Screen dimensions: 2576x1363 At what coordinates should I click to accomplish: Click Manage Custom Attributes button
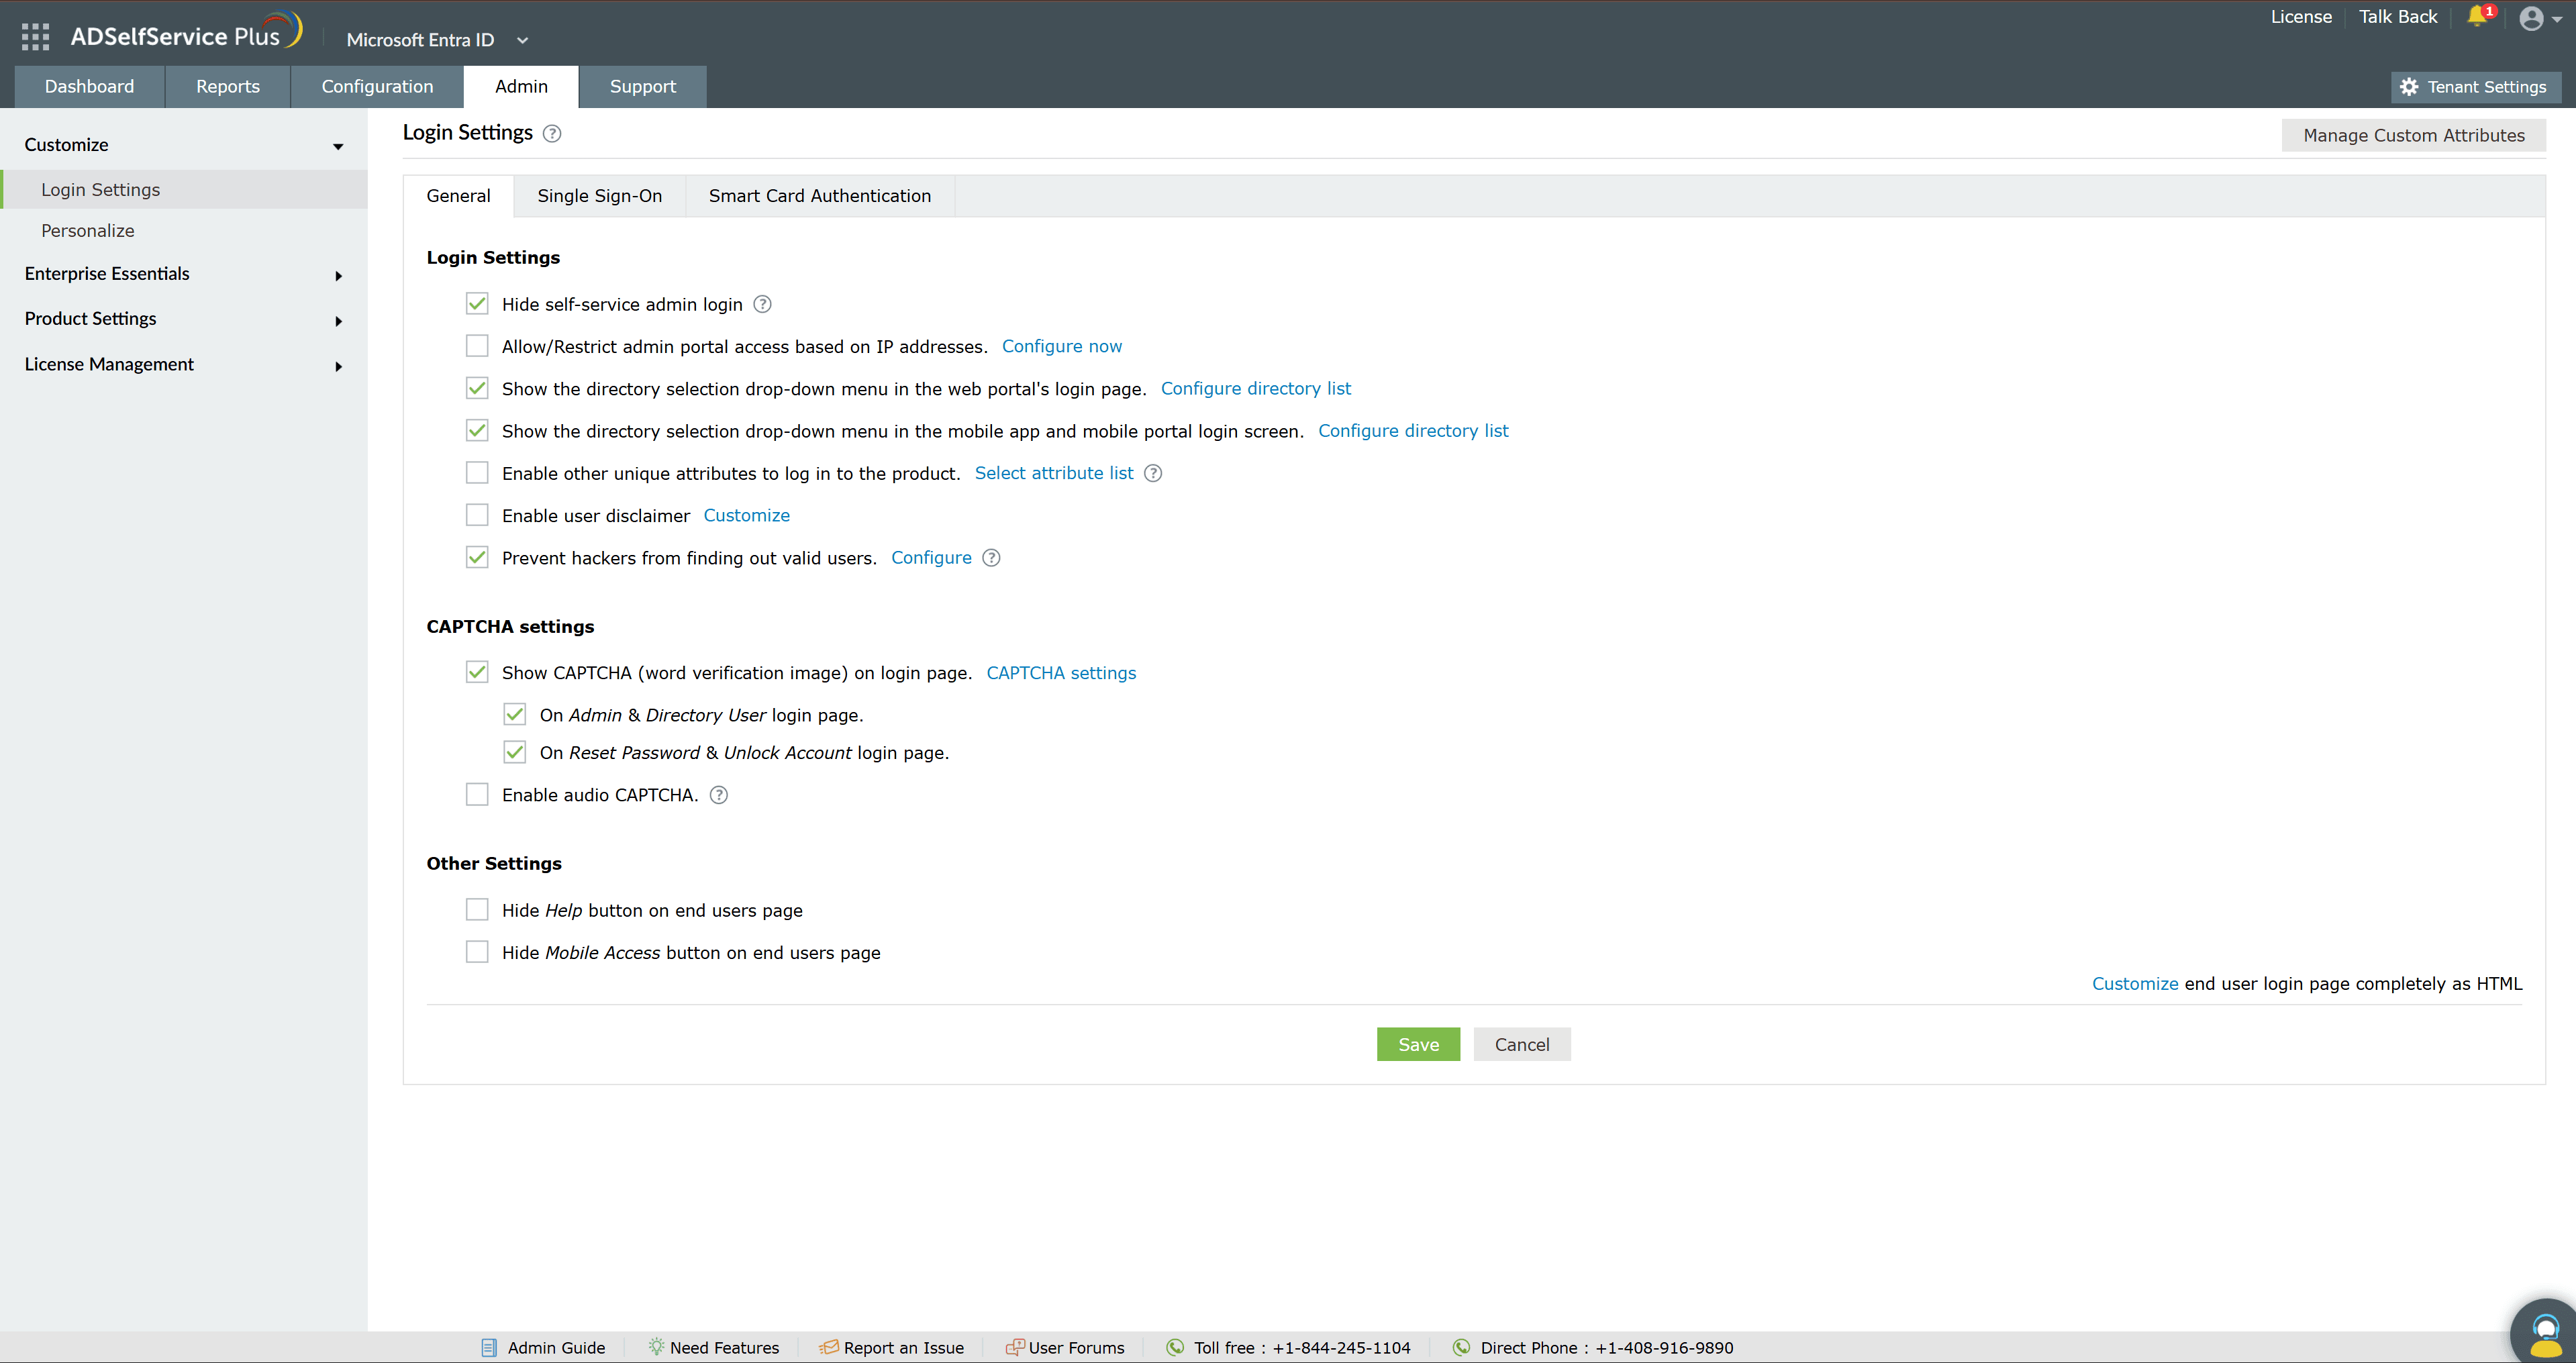click(2414, 135)
